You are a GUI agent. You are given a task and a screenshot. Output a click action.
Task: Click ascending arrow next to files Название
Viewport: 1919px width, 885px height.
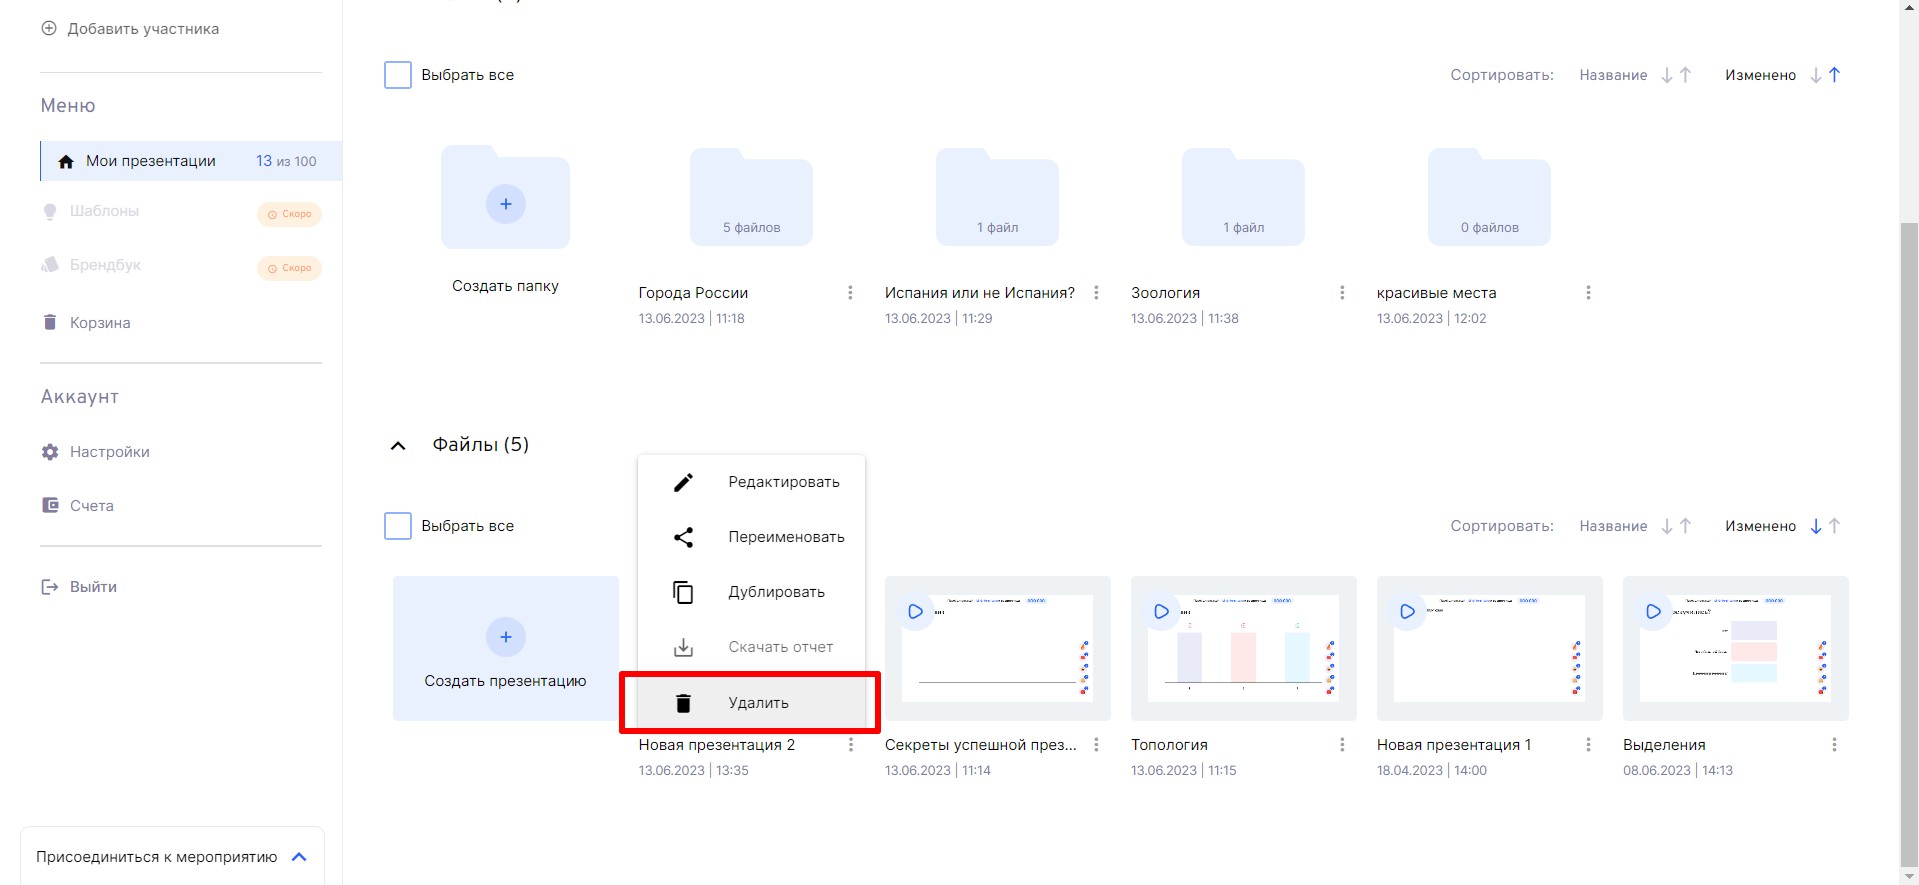click(x=1685, y=526)
